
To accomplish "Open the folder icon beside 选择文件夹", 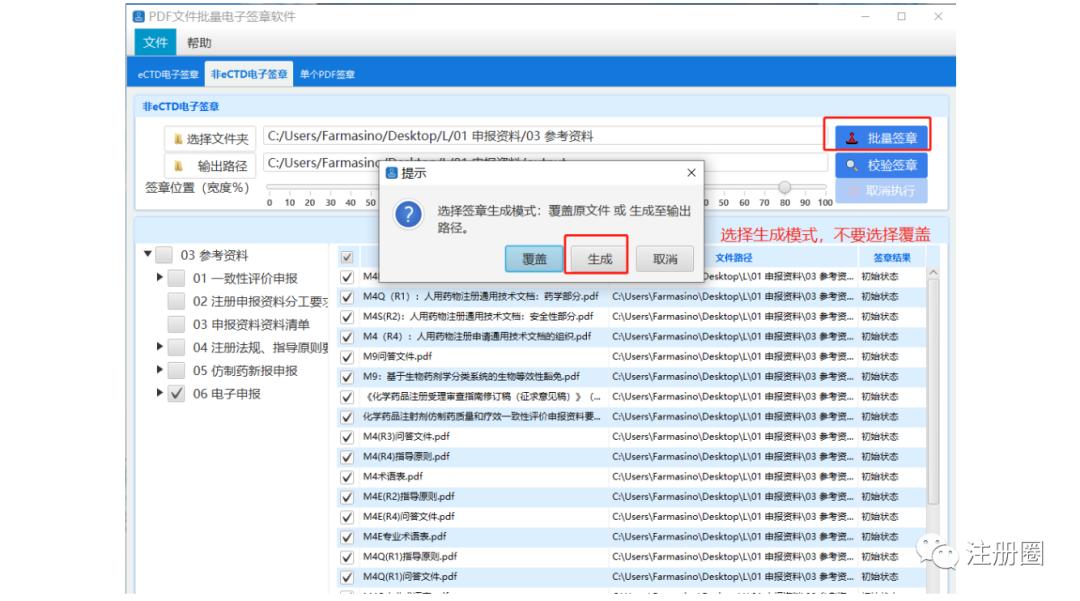I will [x=178, y=137].
